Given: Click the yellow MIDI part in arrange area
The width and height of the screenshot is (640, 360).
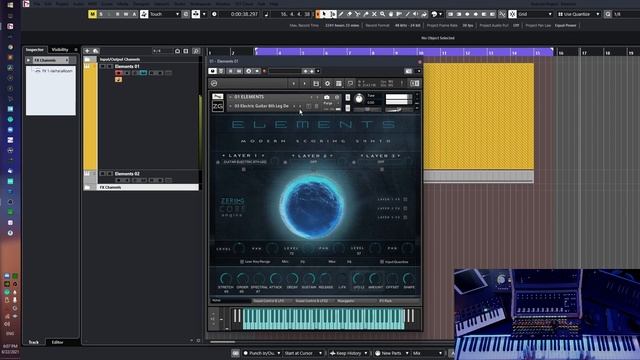Looking at the screenshot, I should tap(478, 116).
